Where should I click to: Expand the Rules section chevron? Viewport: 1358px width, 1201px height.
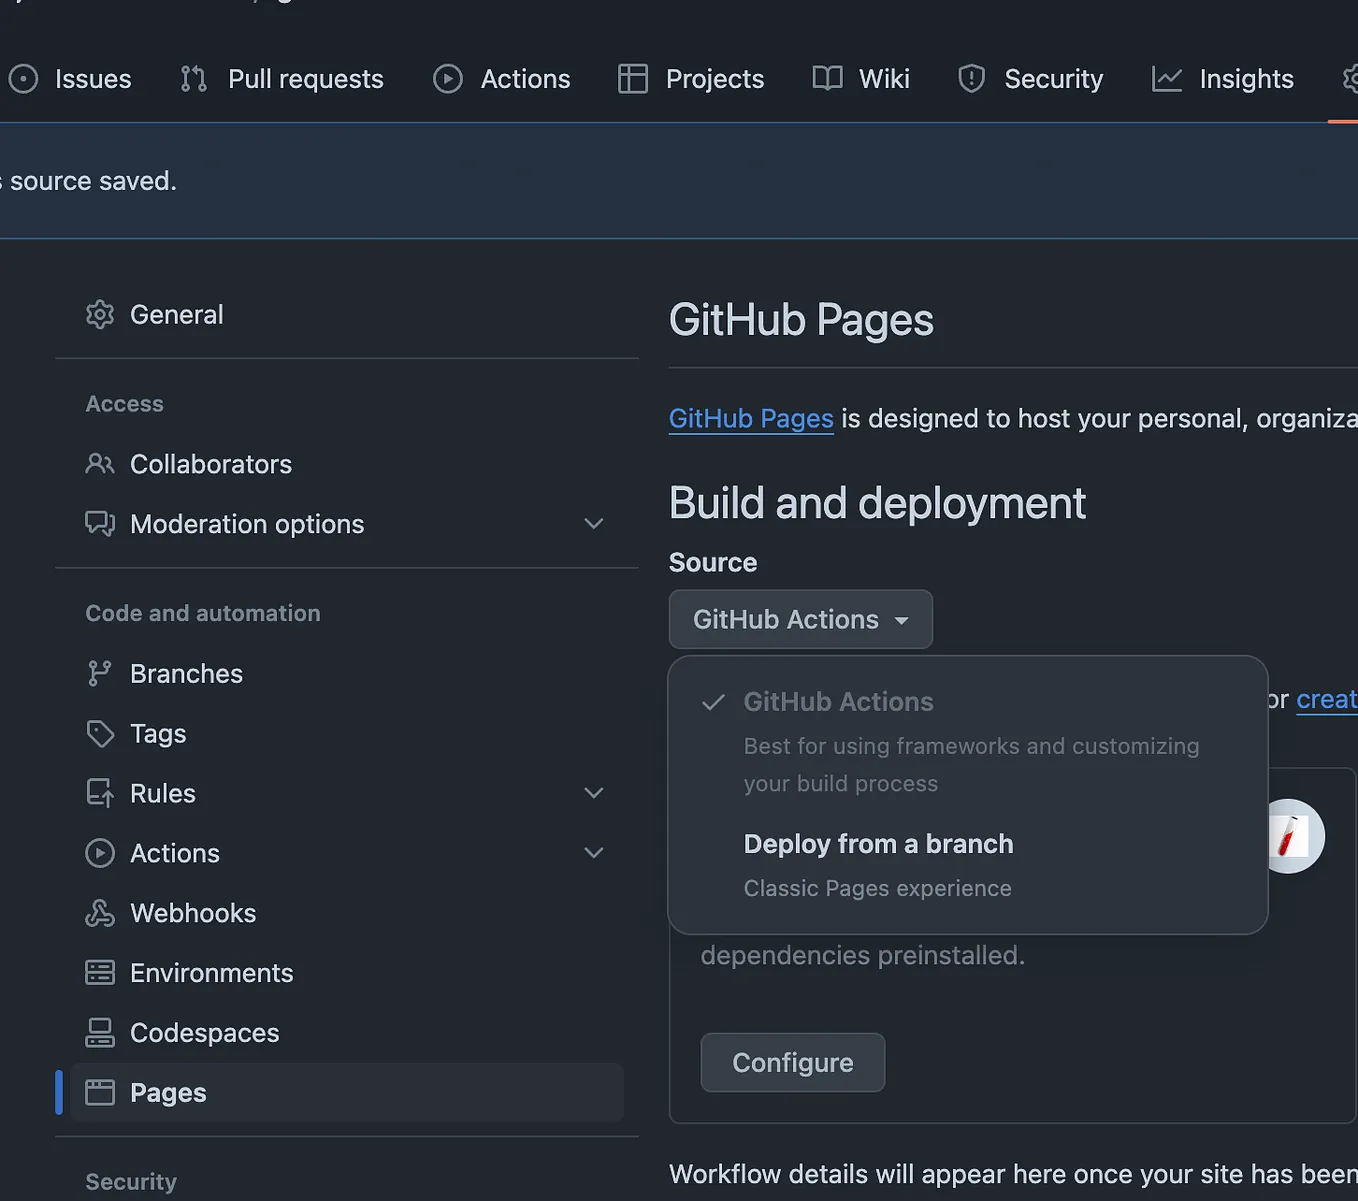coord(594,793)
